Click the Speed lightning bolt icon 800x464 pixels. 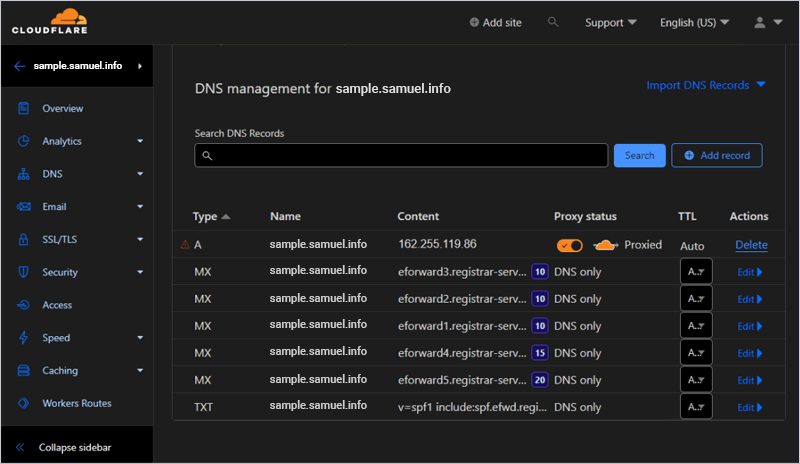tap(23, 337)
